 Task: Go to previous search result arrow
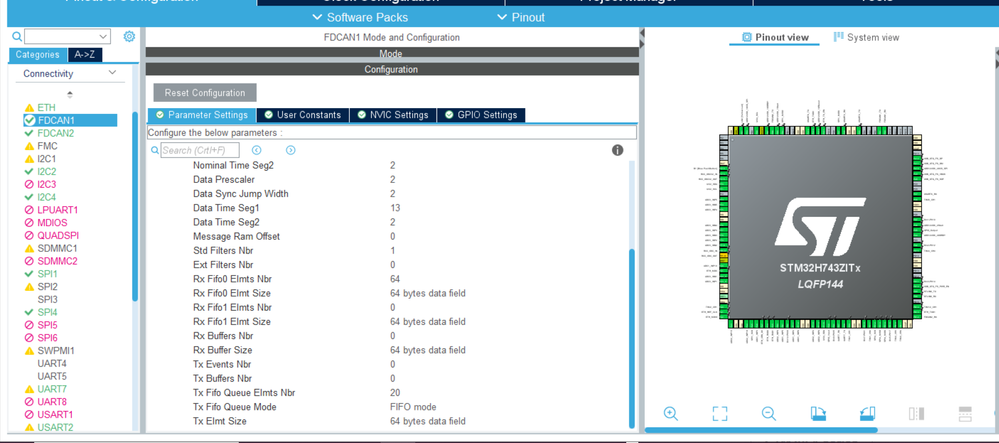coord(257,150)
